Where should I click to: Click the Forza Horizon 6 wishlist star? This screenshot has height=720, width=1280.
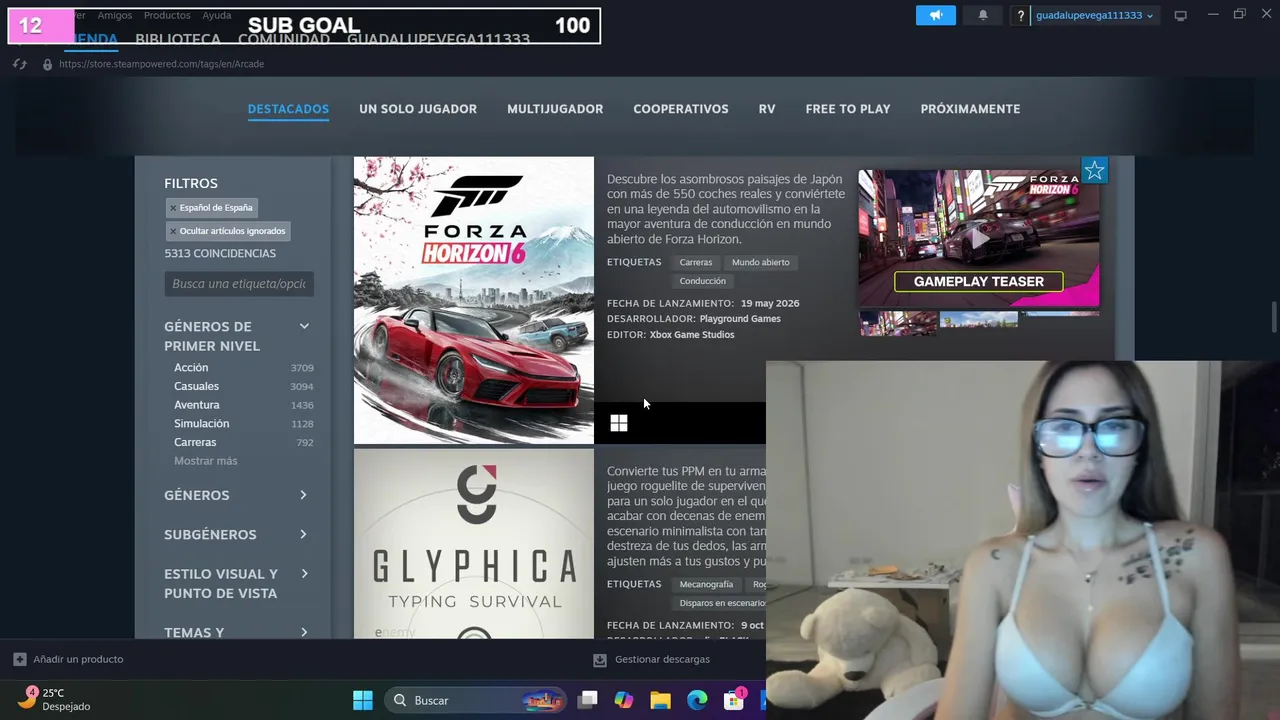click(1094, 171)
